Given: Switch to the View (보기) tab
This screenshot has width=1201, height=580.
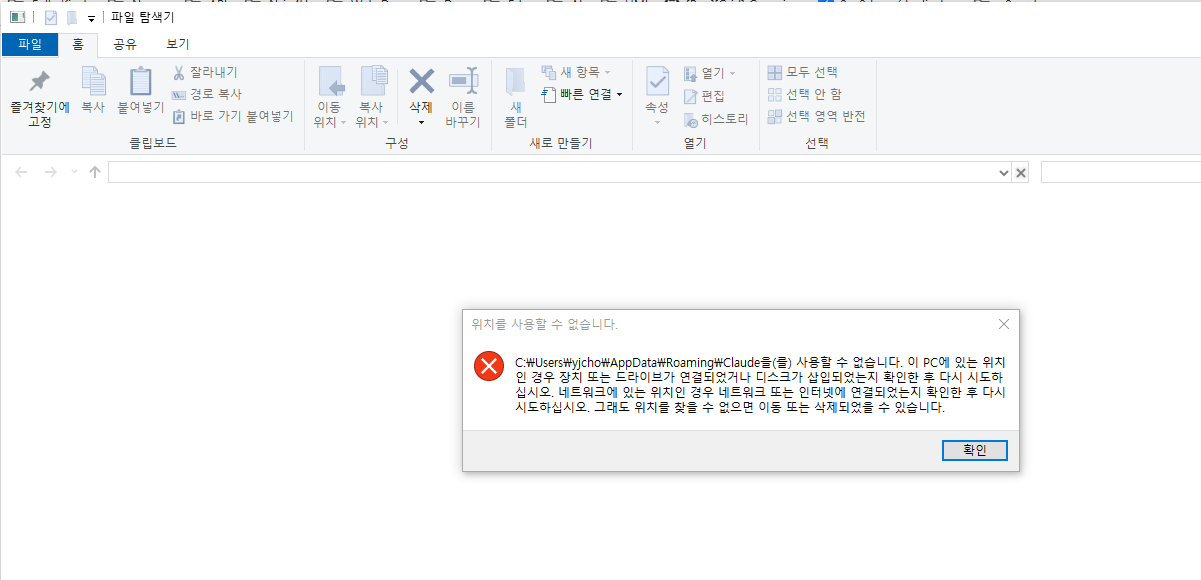Looking at the screenshot, I should coord(178,44).
